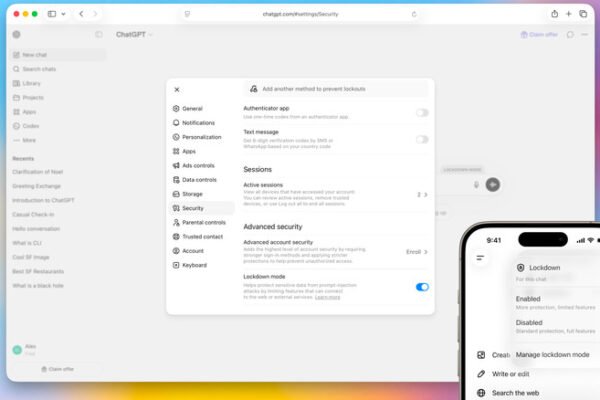Start a New chat in sidebar
Screen dimensions: 600x400
57,55
